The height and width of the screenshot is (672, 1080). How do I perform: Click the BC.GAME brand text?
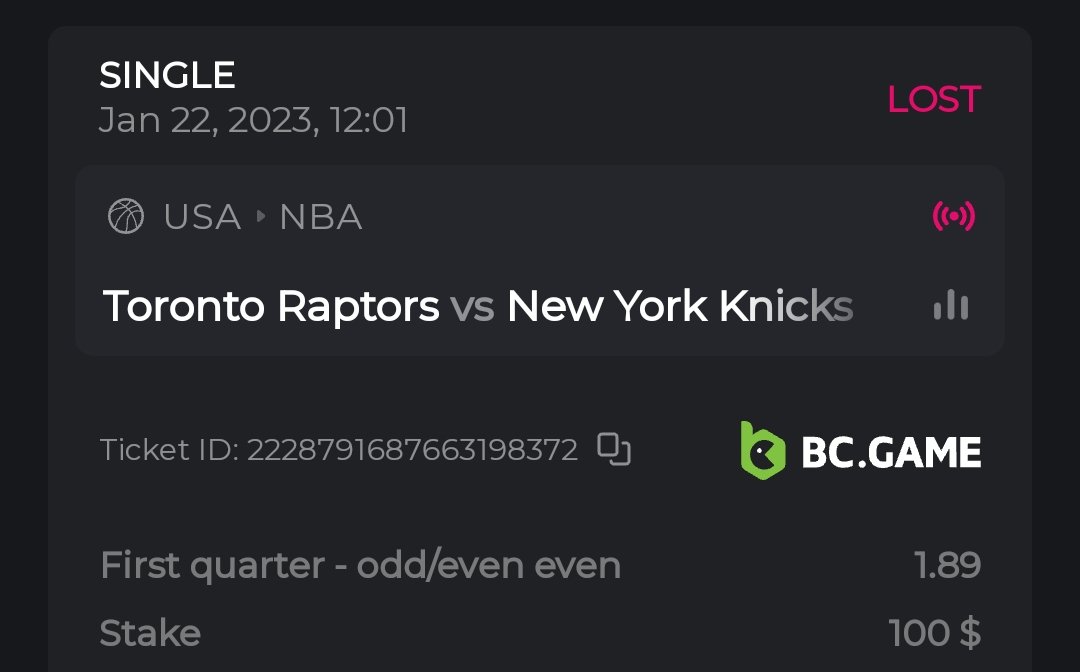click(x=891, y=453)
